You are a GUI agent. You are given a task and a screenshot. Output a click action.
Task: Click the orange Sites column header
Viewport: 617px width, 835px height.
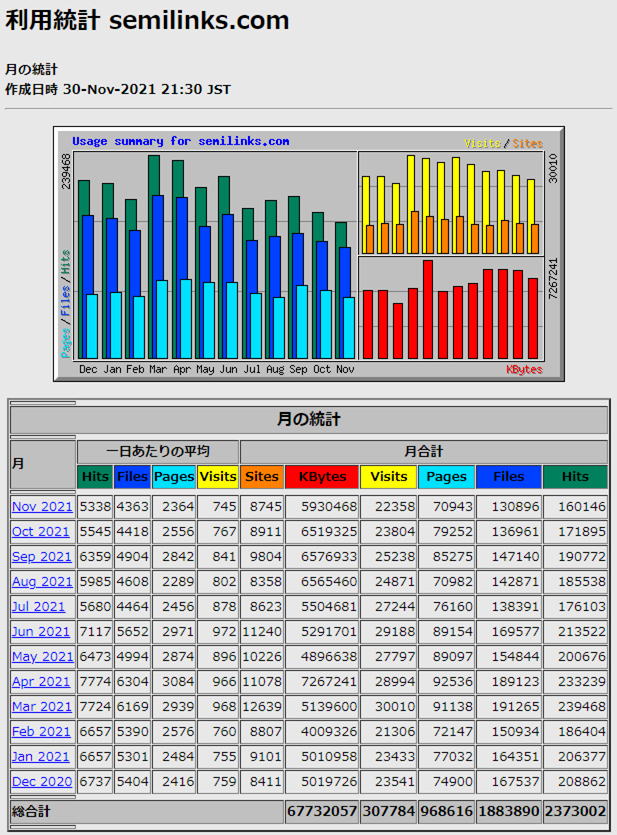262,477
